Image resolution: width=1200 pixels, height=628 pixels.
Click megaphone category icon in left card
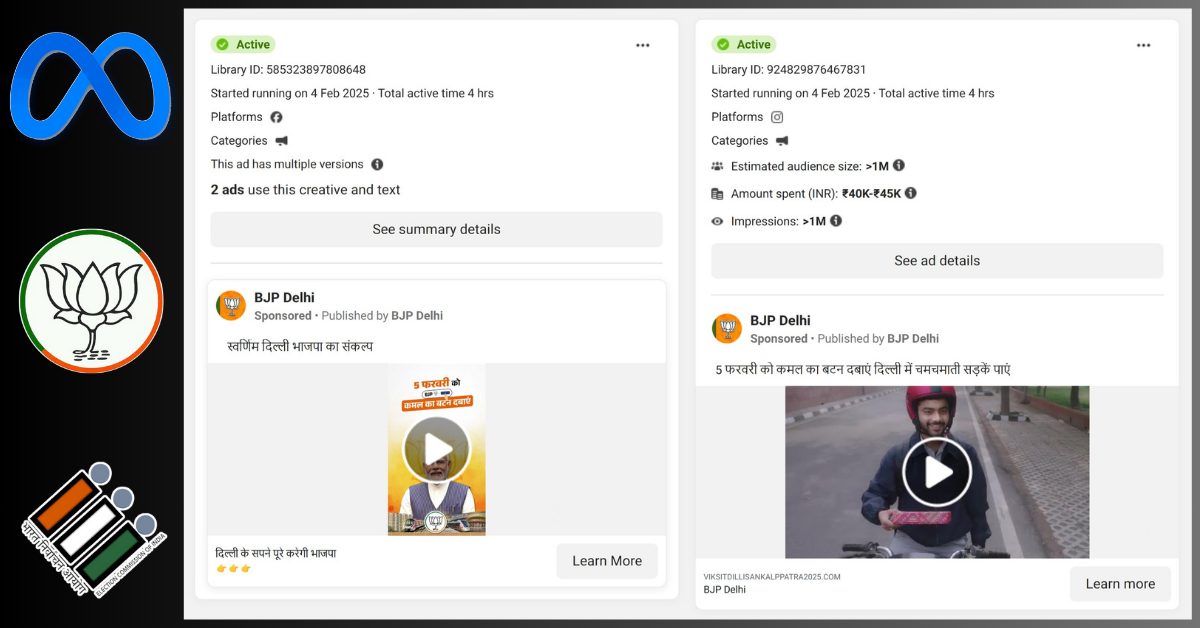(282, 141)
